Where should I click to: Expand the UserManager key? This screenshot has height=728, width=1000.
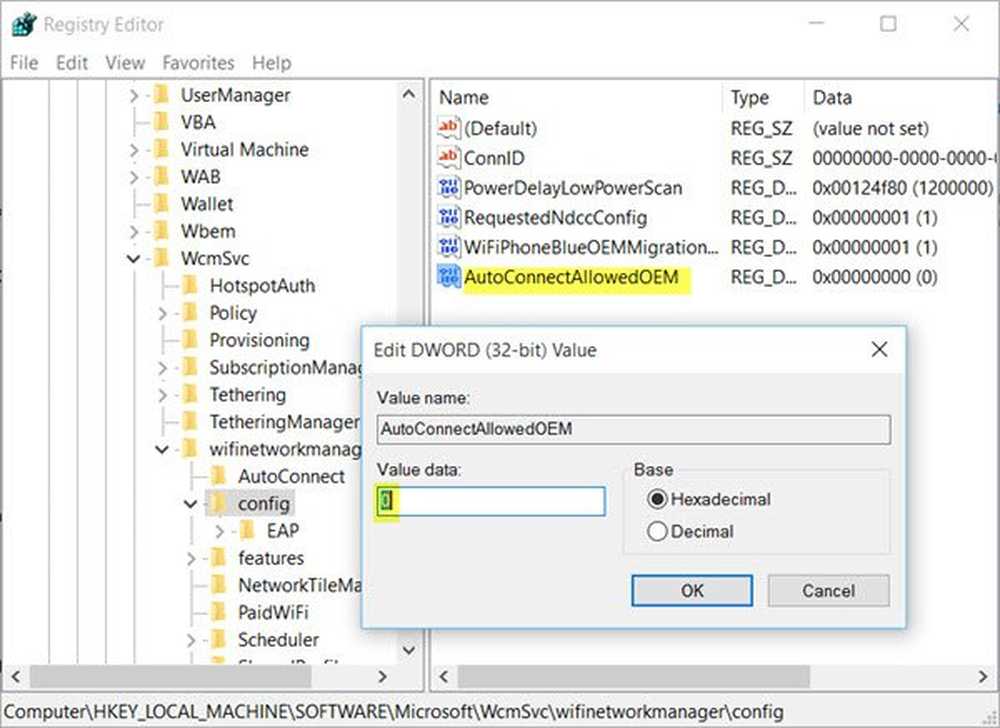133,96
